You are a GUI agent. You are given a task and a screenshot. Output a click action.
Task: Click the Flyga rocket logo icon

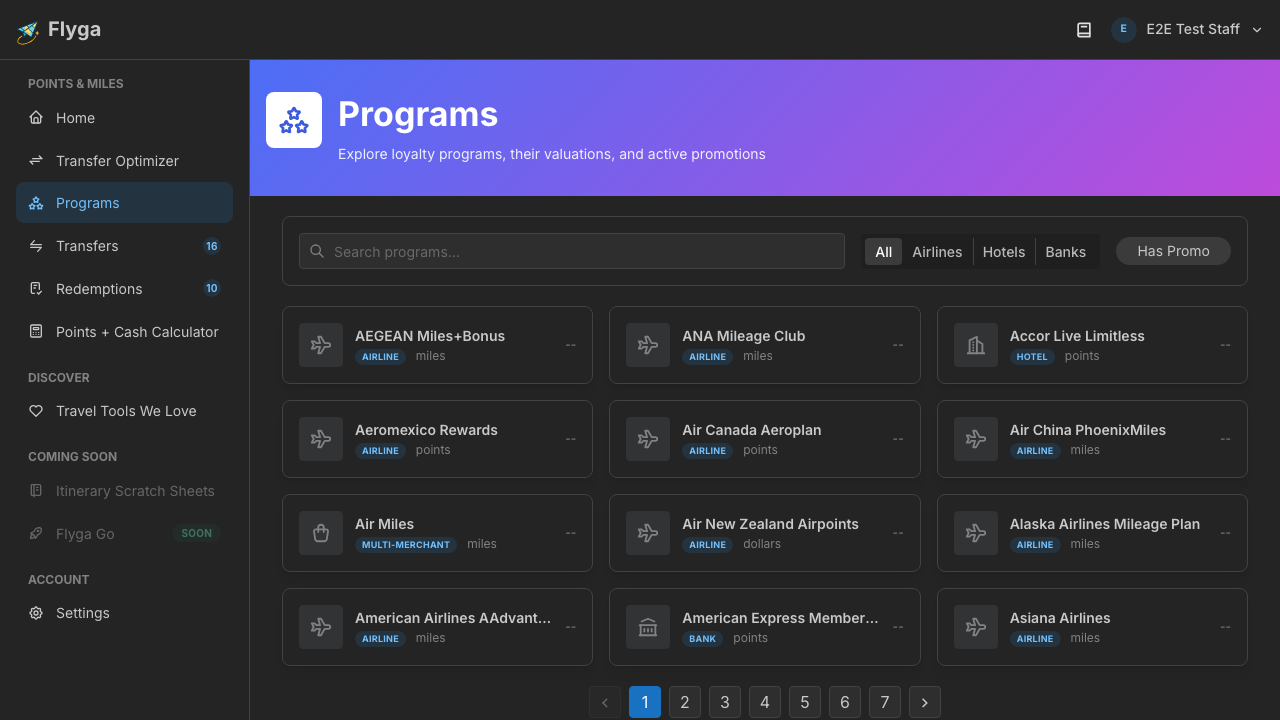27,32
